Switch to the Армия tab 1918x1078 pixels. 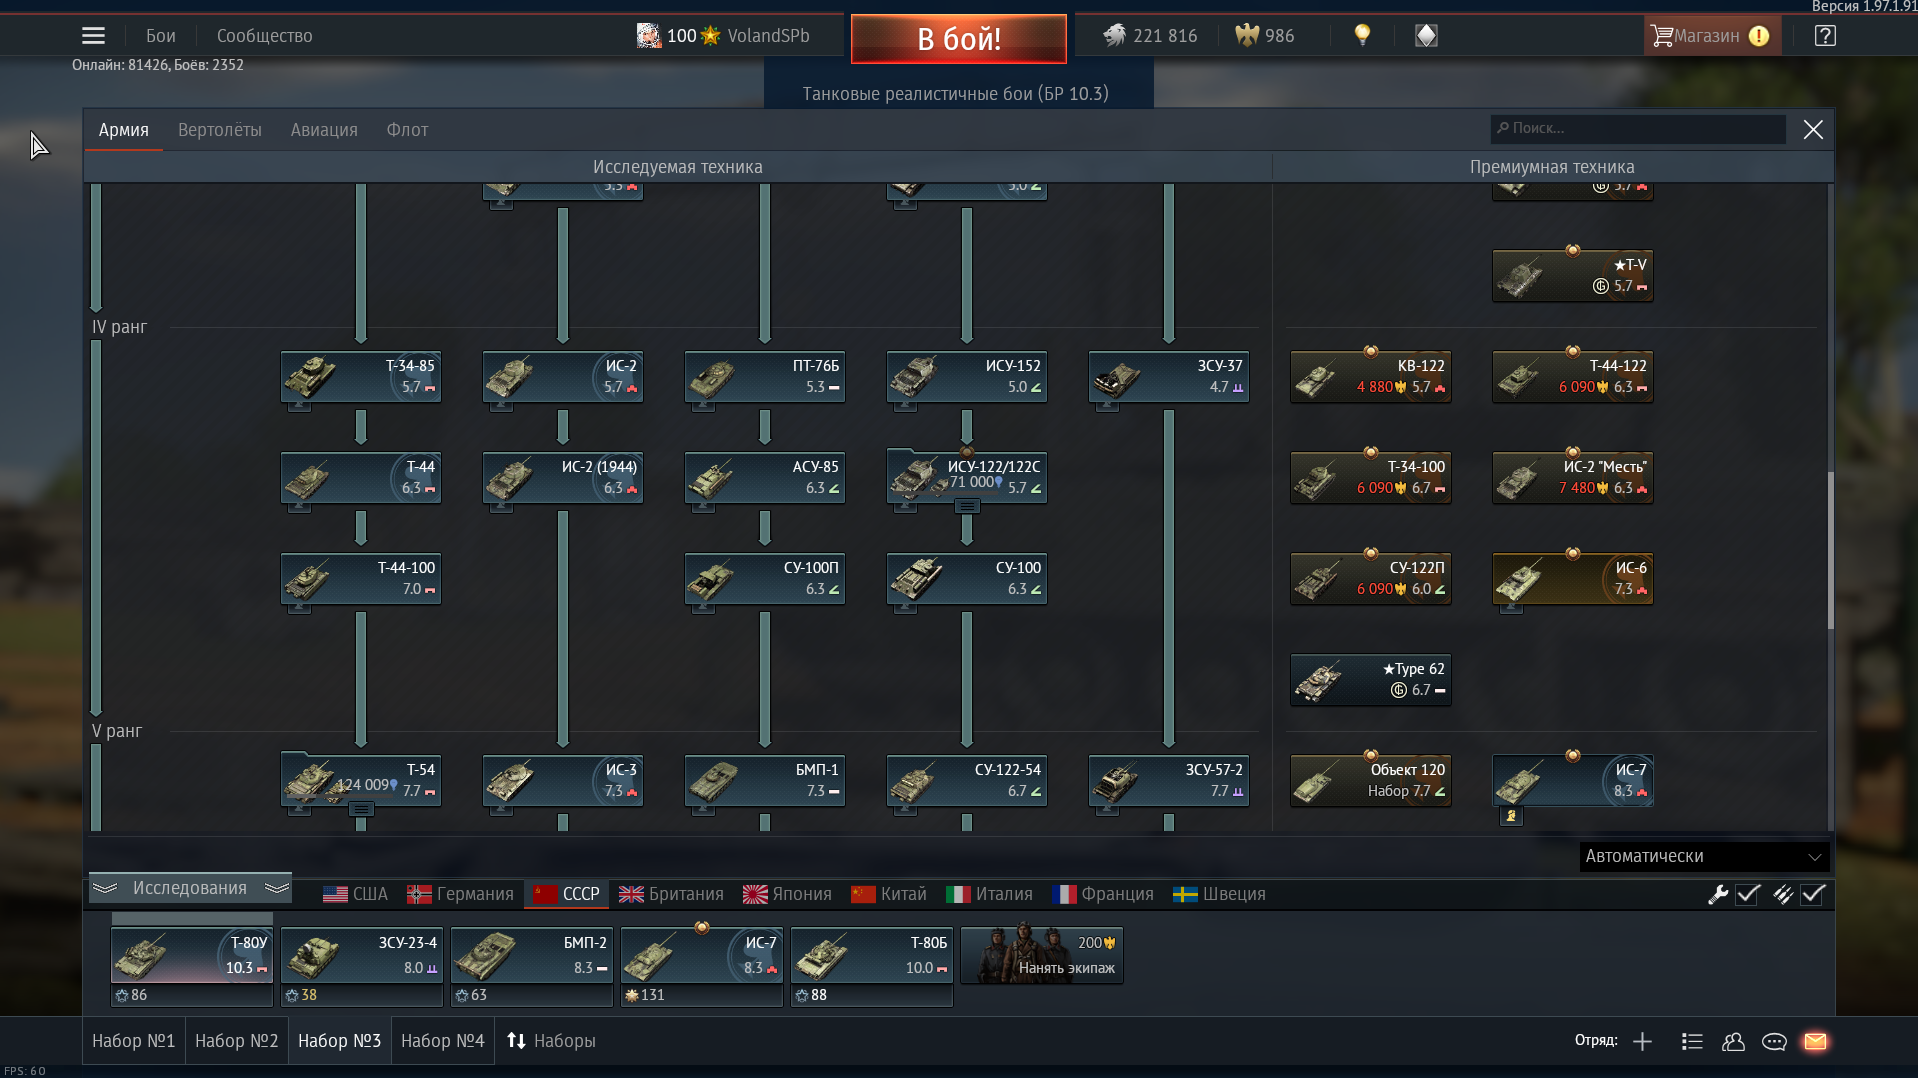[124, 130]
